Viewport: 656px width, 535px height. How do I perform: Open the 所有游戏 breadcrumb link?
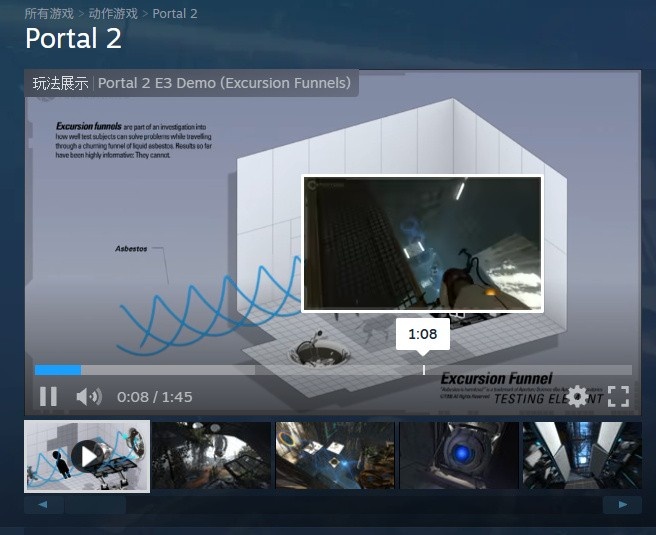click(x=49, y=13)
